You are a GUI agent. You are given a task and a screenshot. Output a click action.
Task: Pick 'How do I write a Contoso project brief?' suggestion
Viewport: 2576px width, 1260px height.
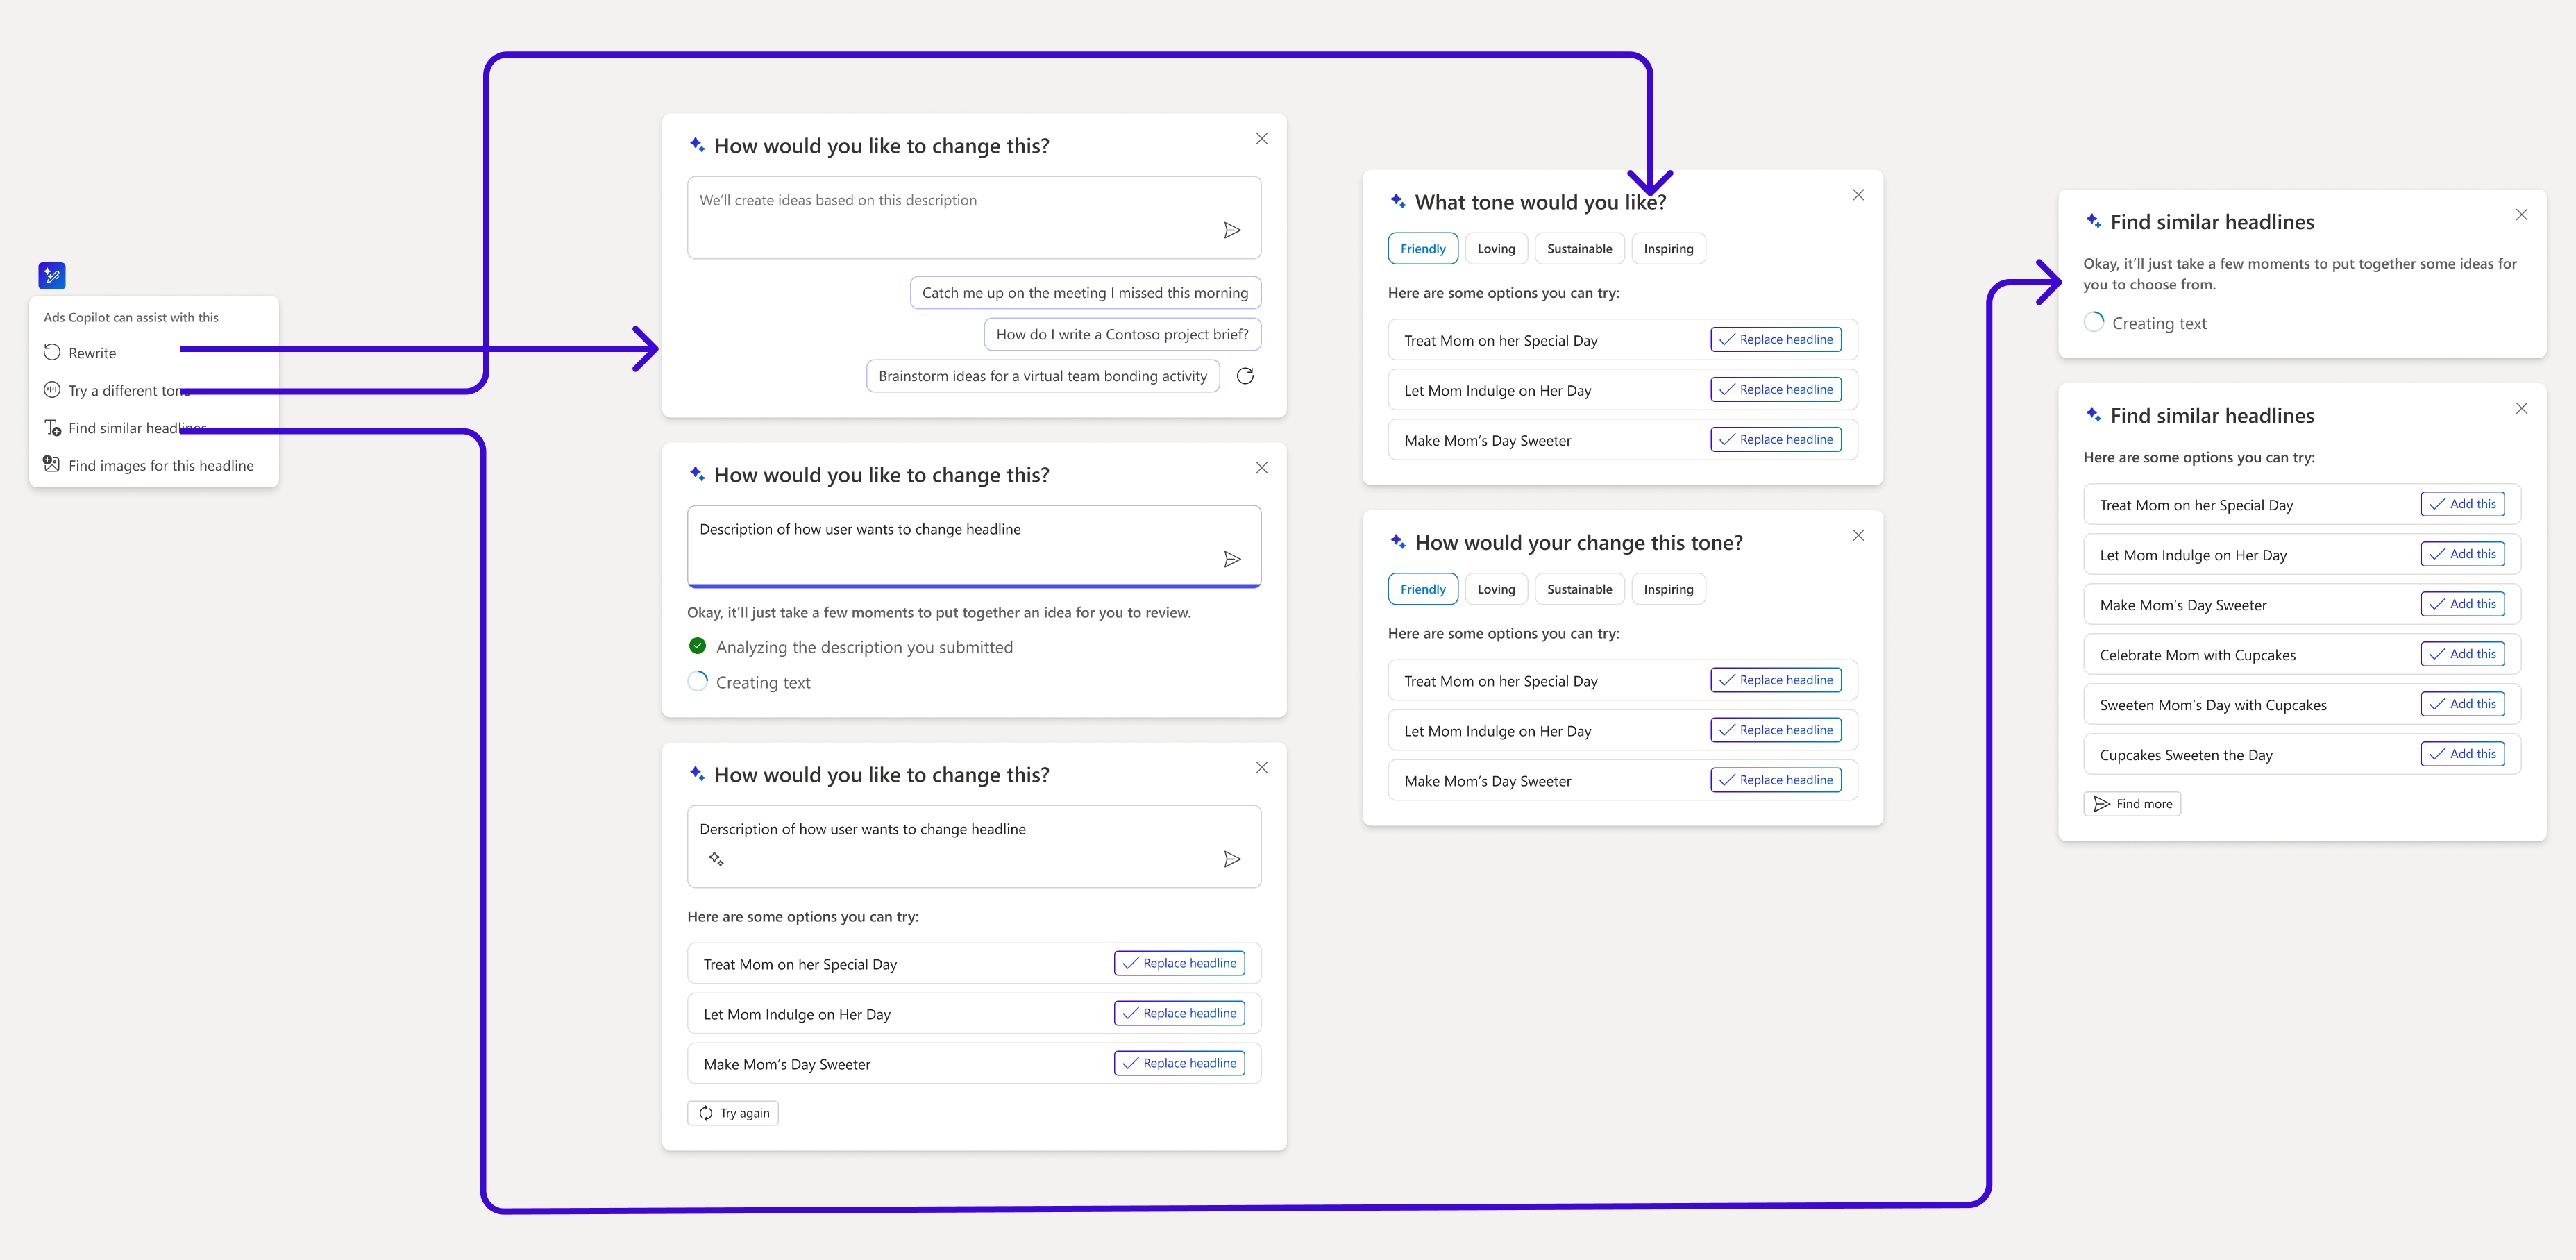[1122, 334]
